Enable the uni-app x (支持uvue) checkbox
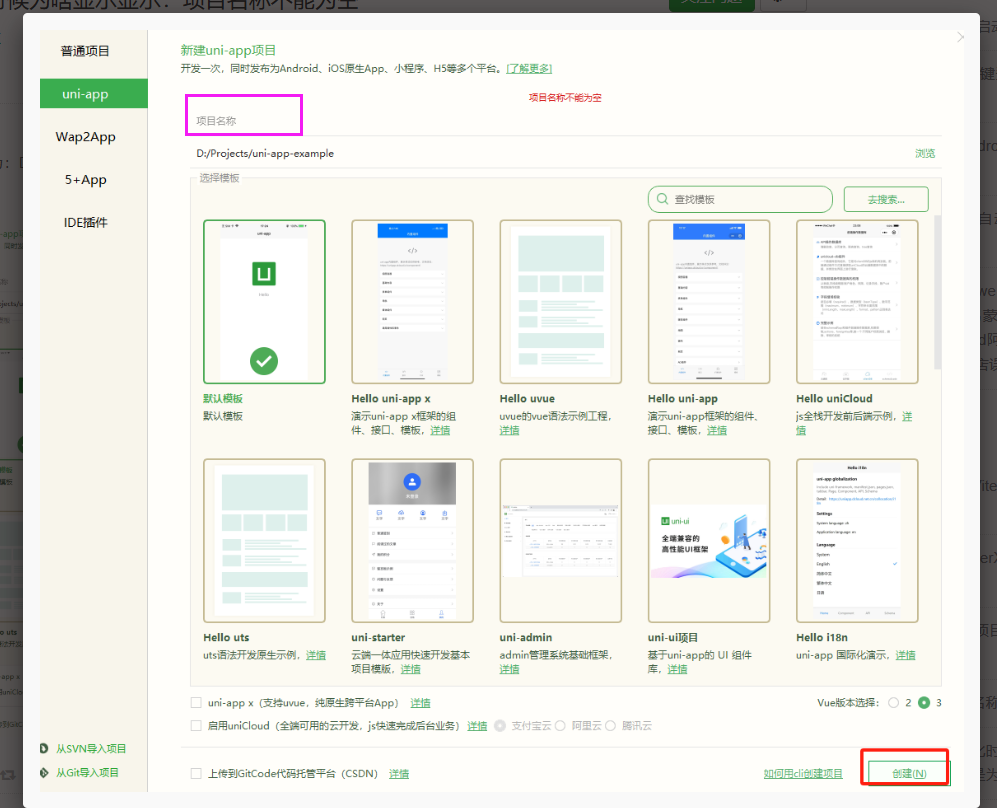The width and height of the screenshot is (997, 808). pos(196,702)
